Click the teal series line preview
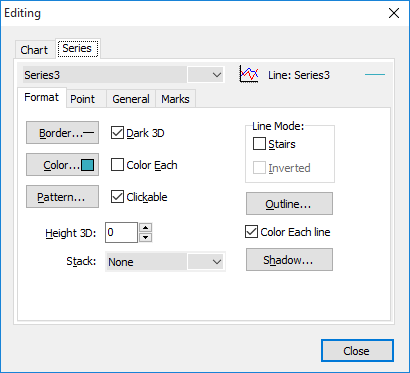This screenshot has height=373, width=410. (375, 74)
